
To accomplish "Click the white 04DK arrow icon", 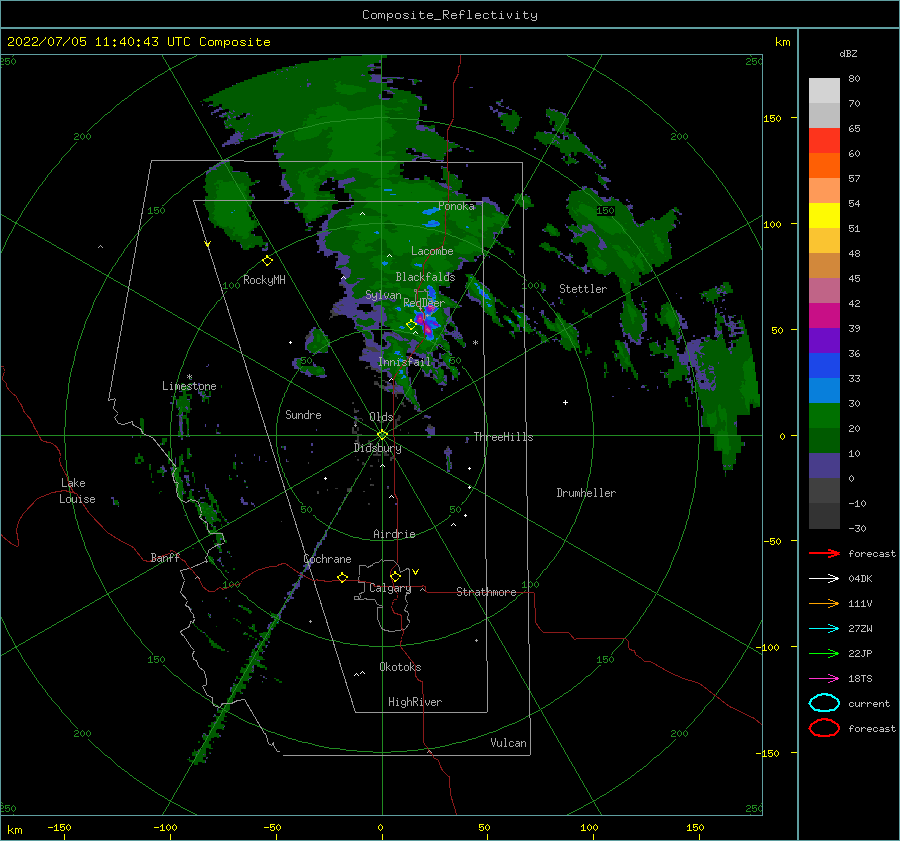I will [x=824, y=578].
